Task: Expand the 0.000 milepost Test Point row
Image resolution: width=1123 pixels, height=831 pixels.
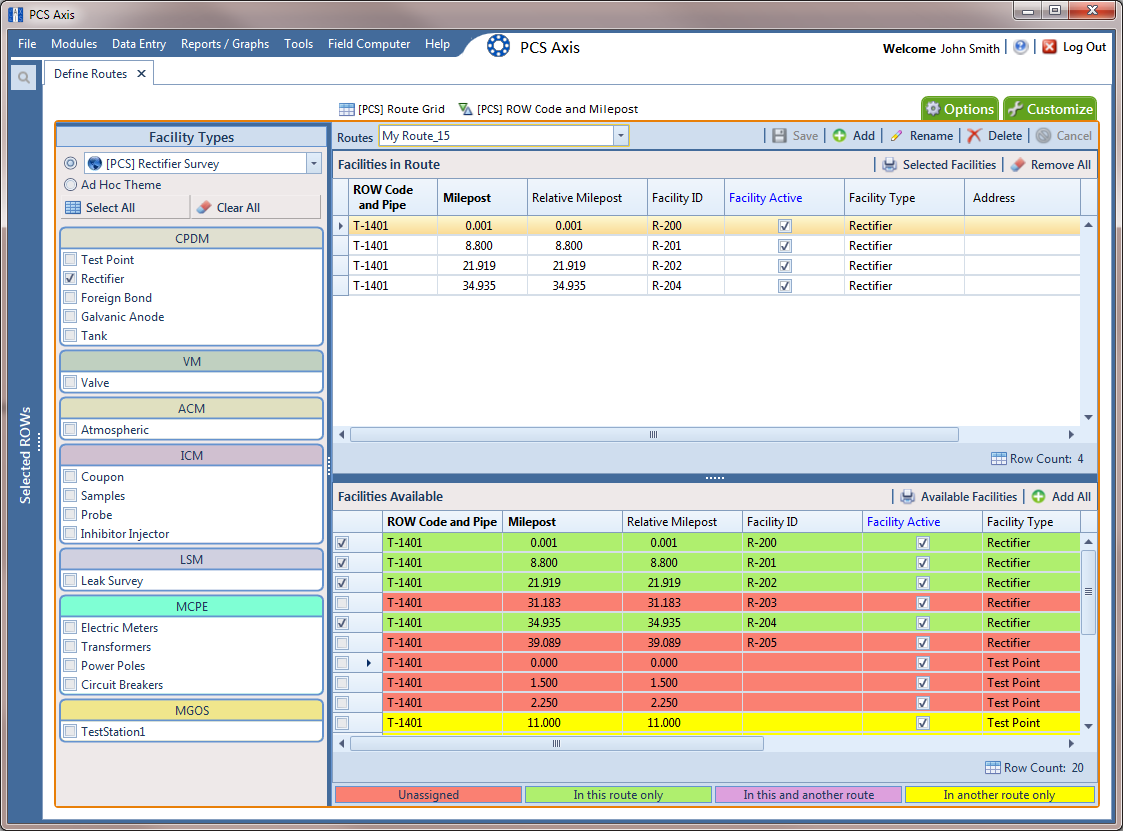Action: click(369, 663)
